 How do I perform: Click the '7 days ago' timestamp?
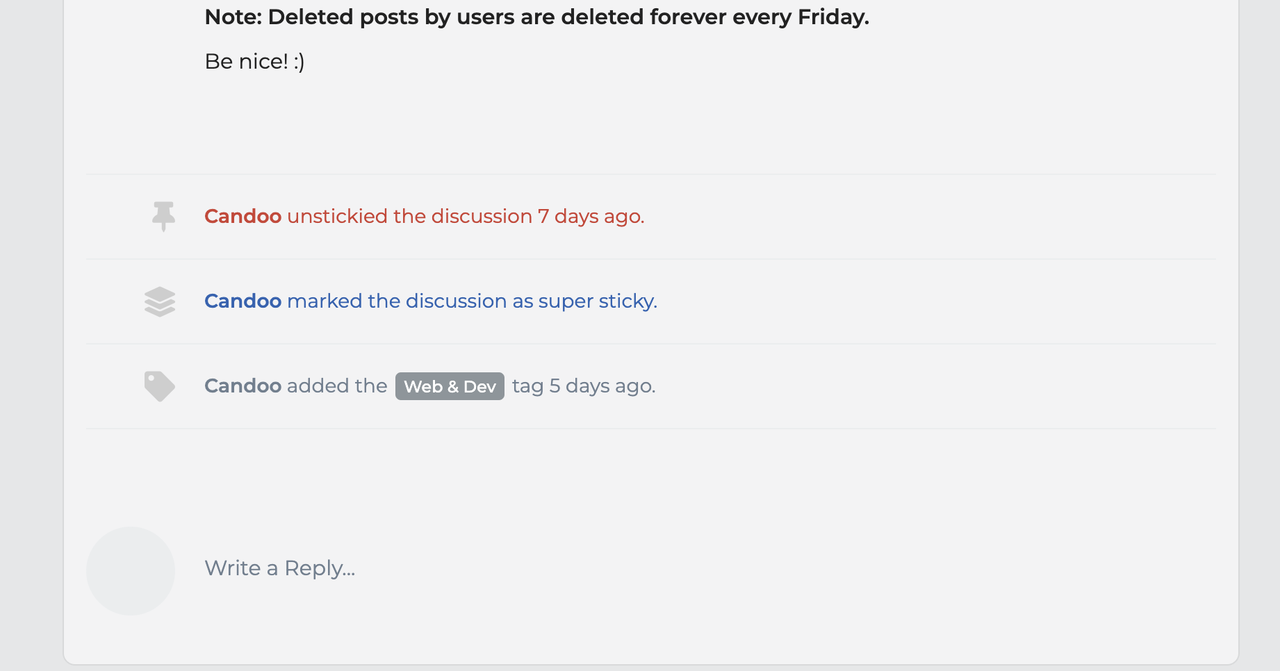coord(589,216)
